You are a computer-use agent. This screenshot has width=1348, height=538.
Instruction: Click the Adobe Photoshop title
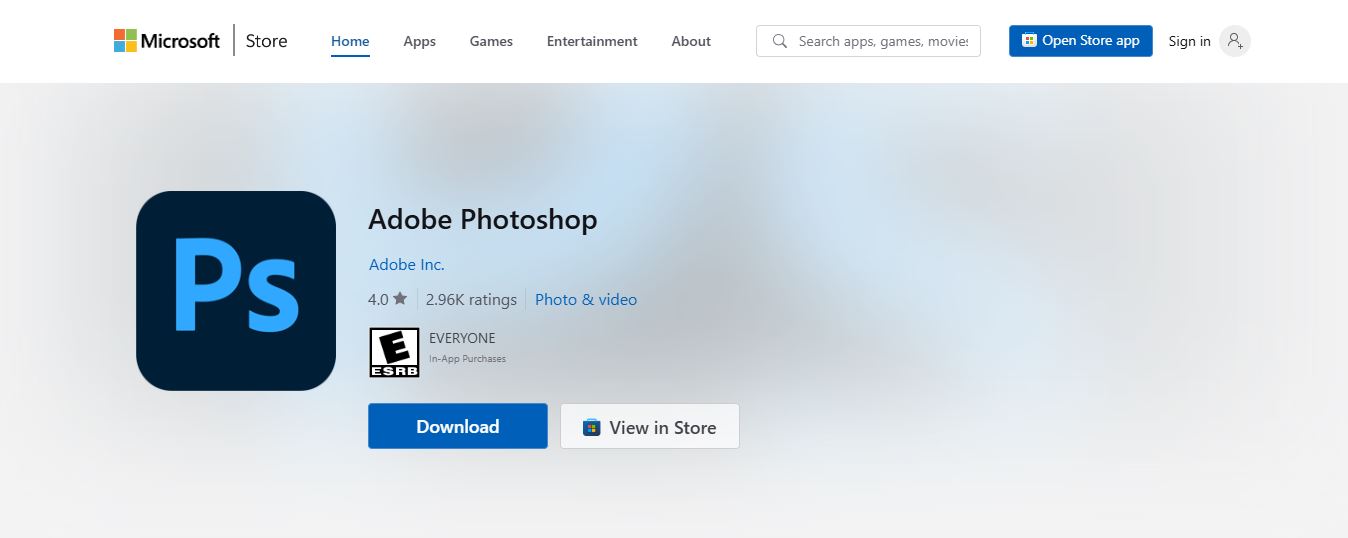[482, 219]
